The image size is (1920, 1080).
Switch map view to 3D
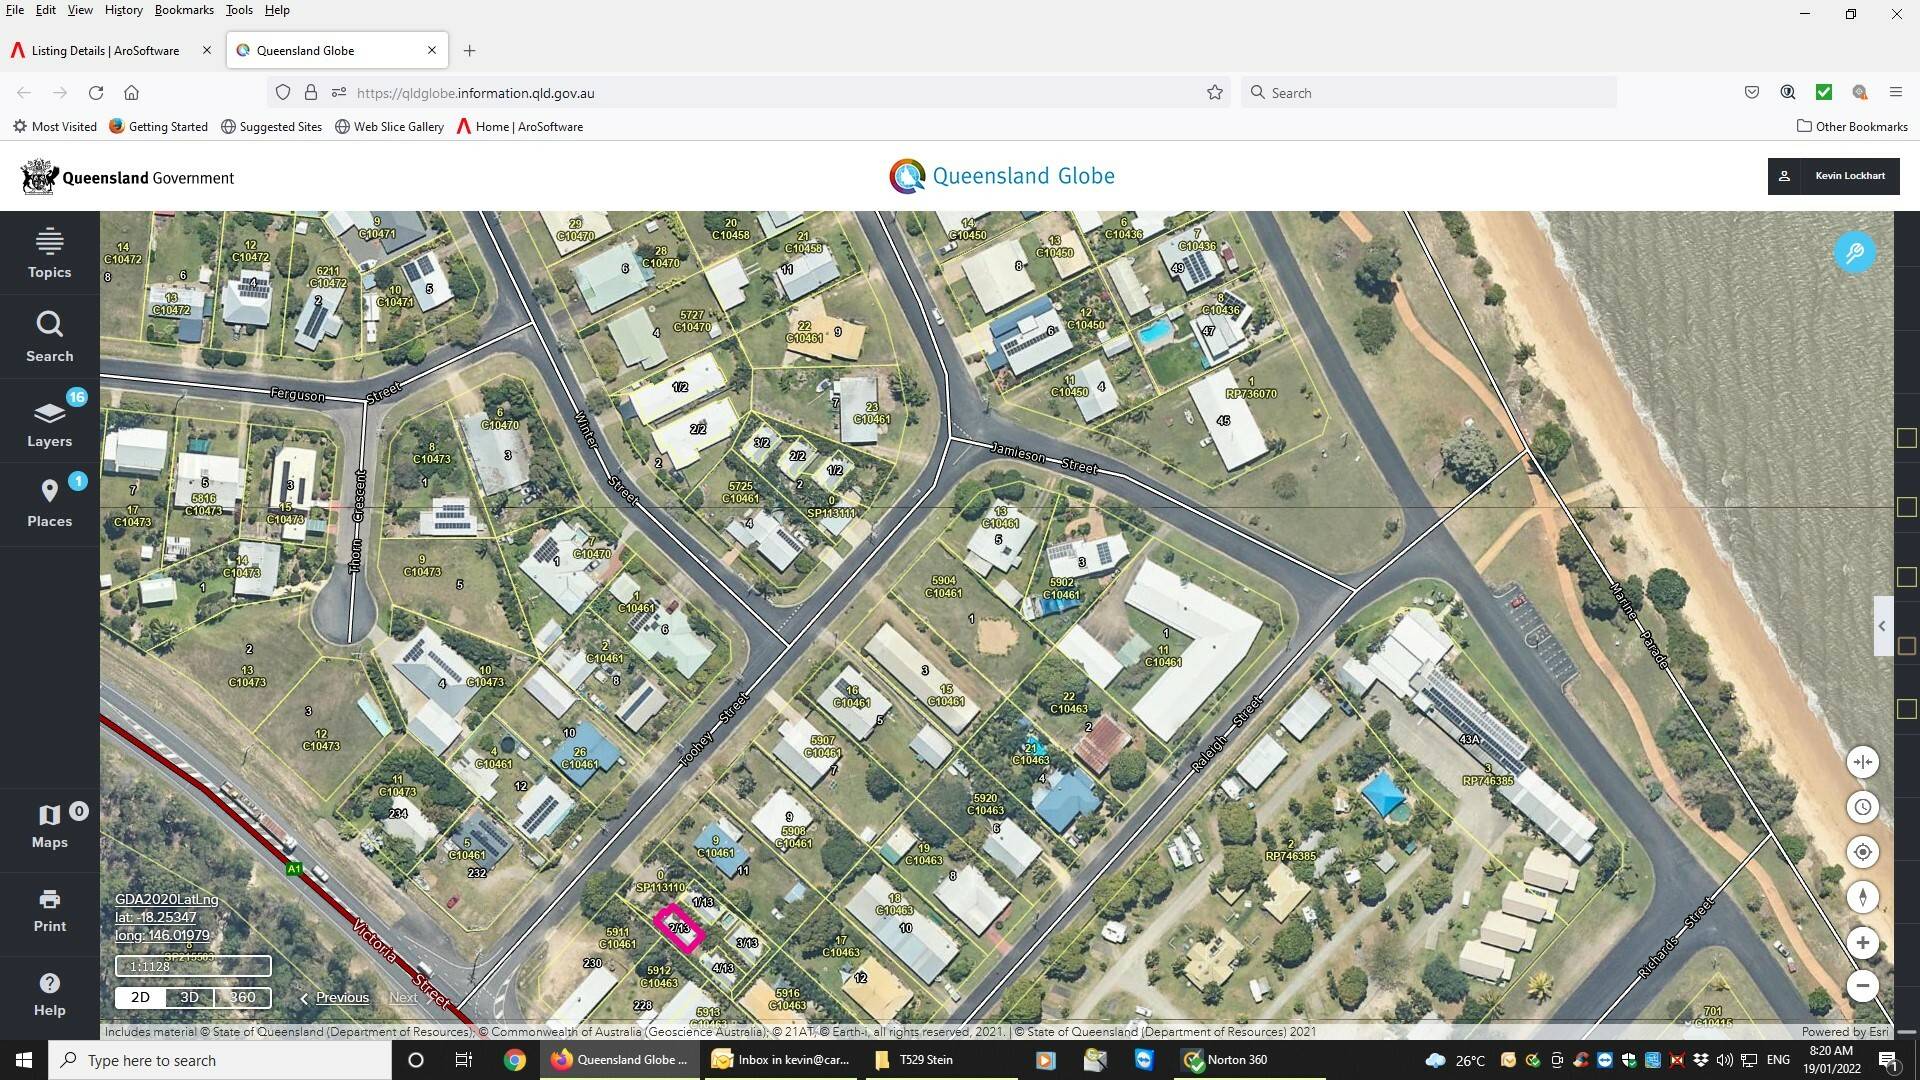click(x=189, y=997)
